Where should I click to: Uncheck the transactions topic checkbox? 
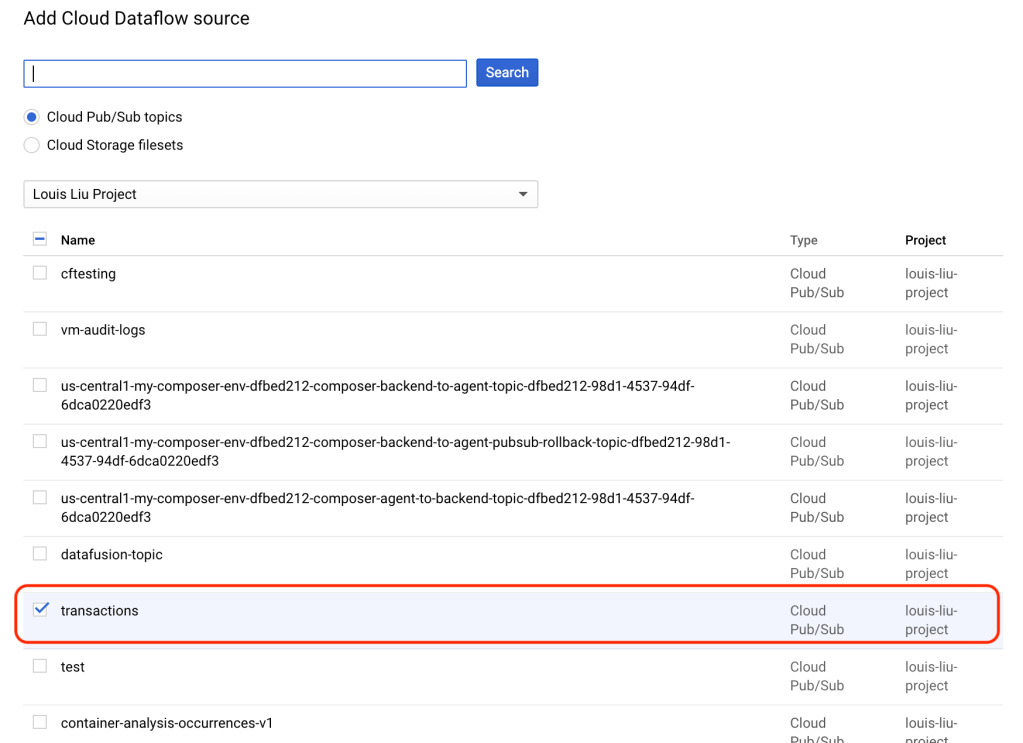[40, 609]
